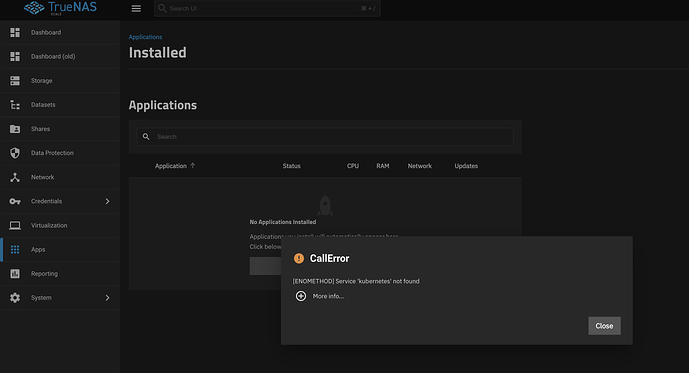Click the Credentials key icon

pyautogui.click(x=15, y=201)
